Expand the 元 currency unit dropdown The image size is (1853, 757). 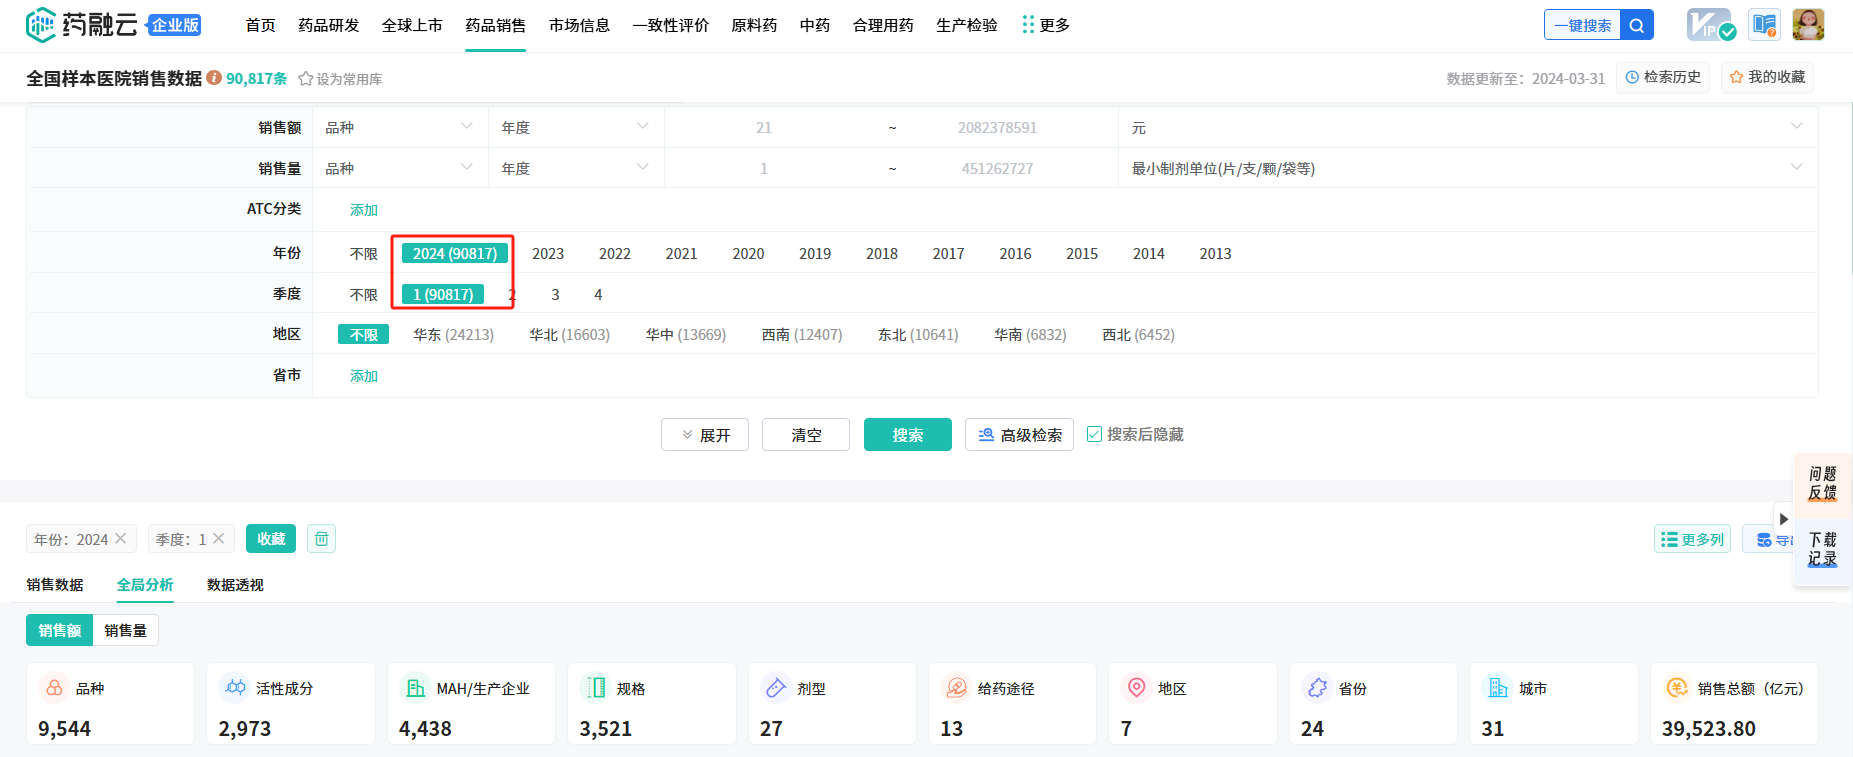tap(1466, 128)
